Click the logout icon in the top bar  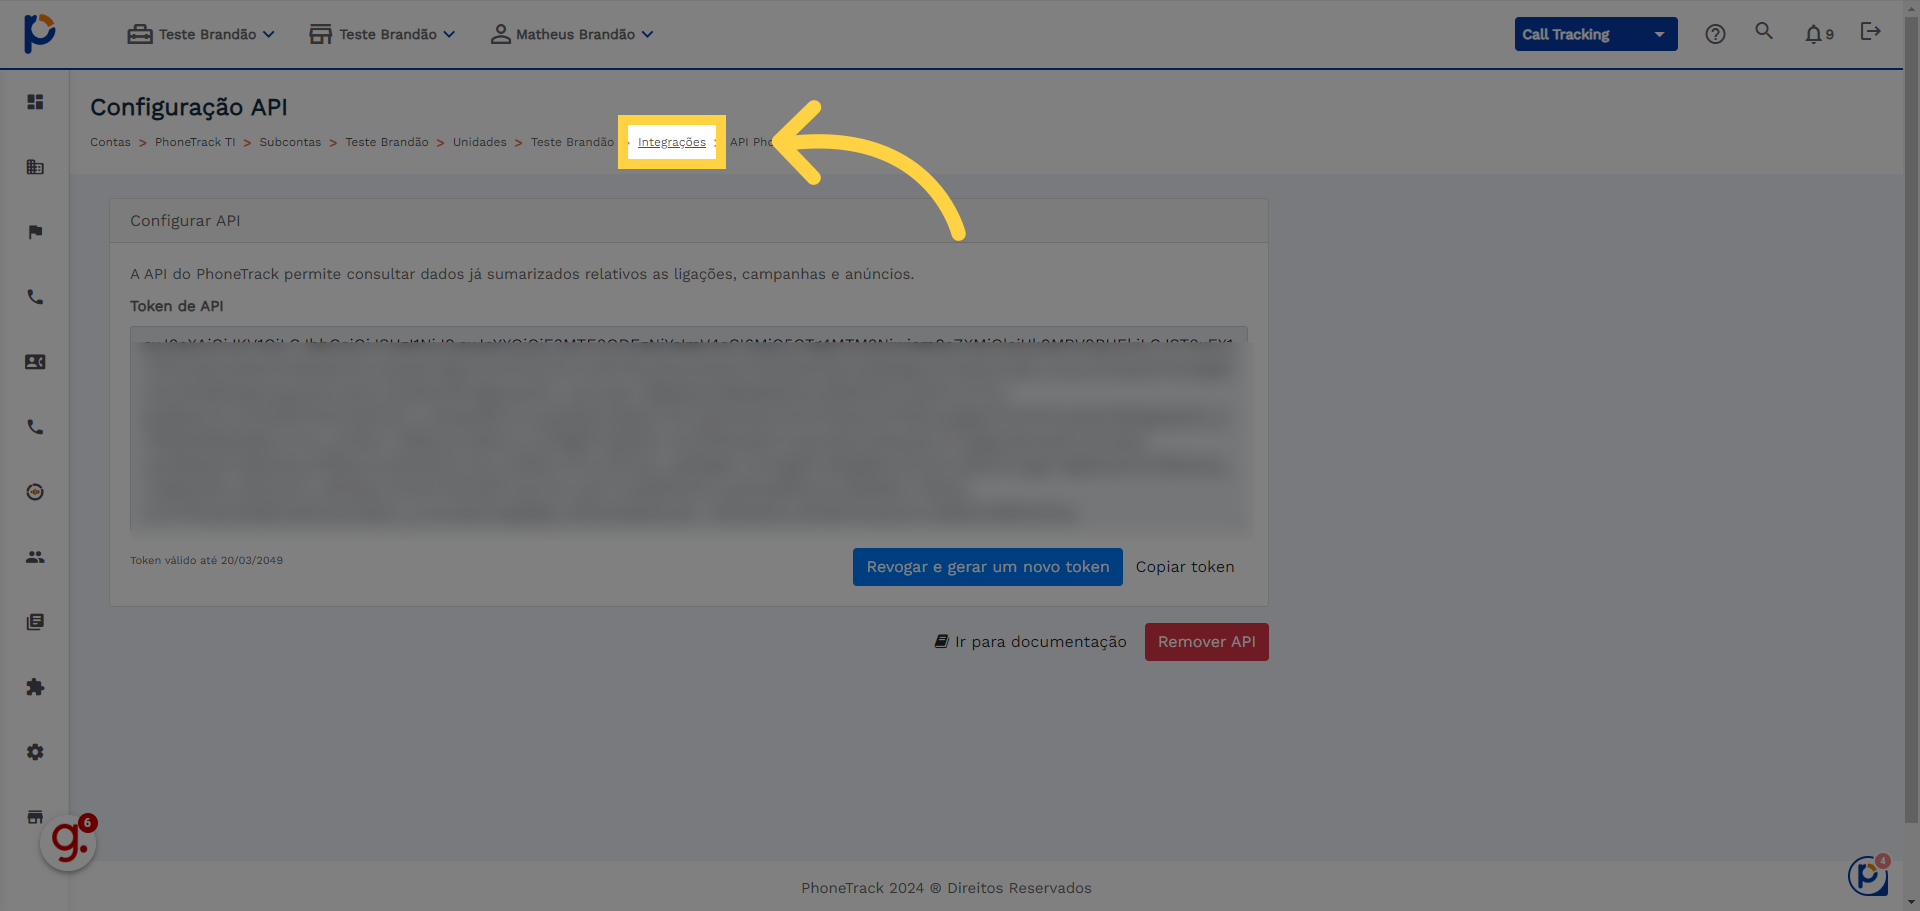coord(1870,31)
